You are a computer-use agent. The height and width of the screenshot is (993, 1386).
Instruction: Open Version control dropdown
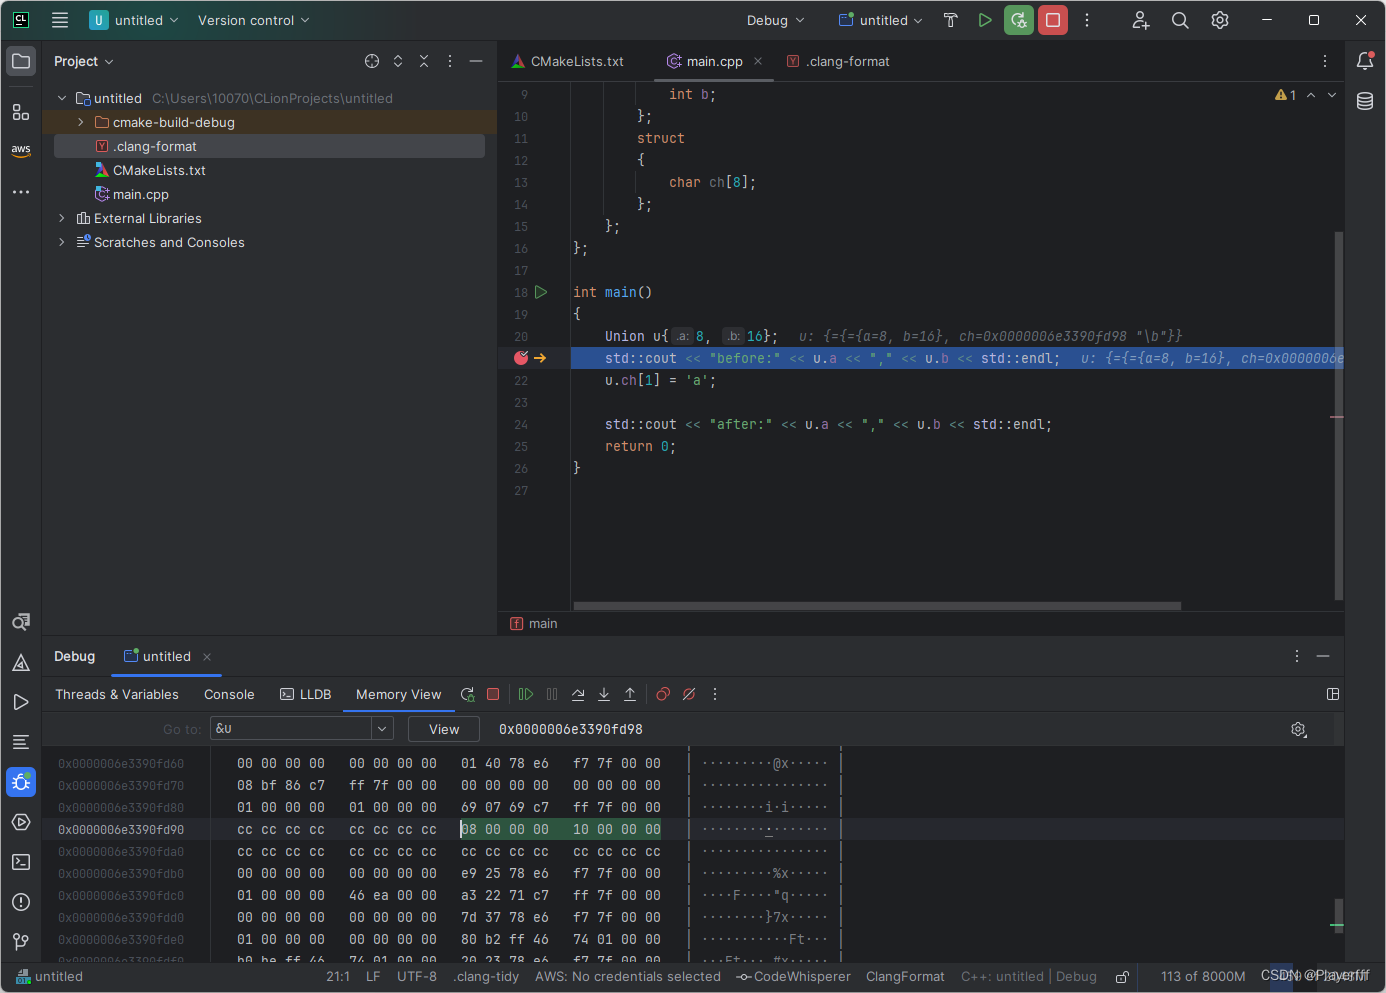click(254, 20)
